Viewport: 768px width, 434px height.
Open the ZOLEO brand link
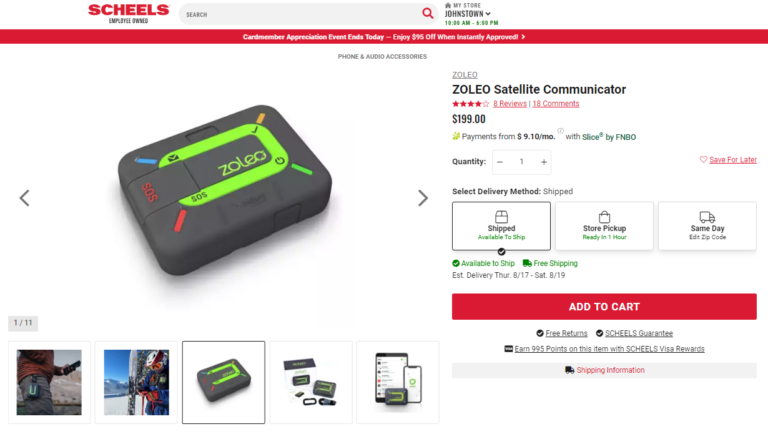pyautogui.click(x=464, y=75)
